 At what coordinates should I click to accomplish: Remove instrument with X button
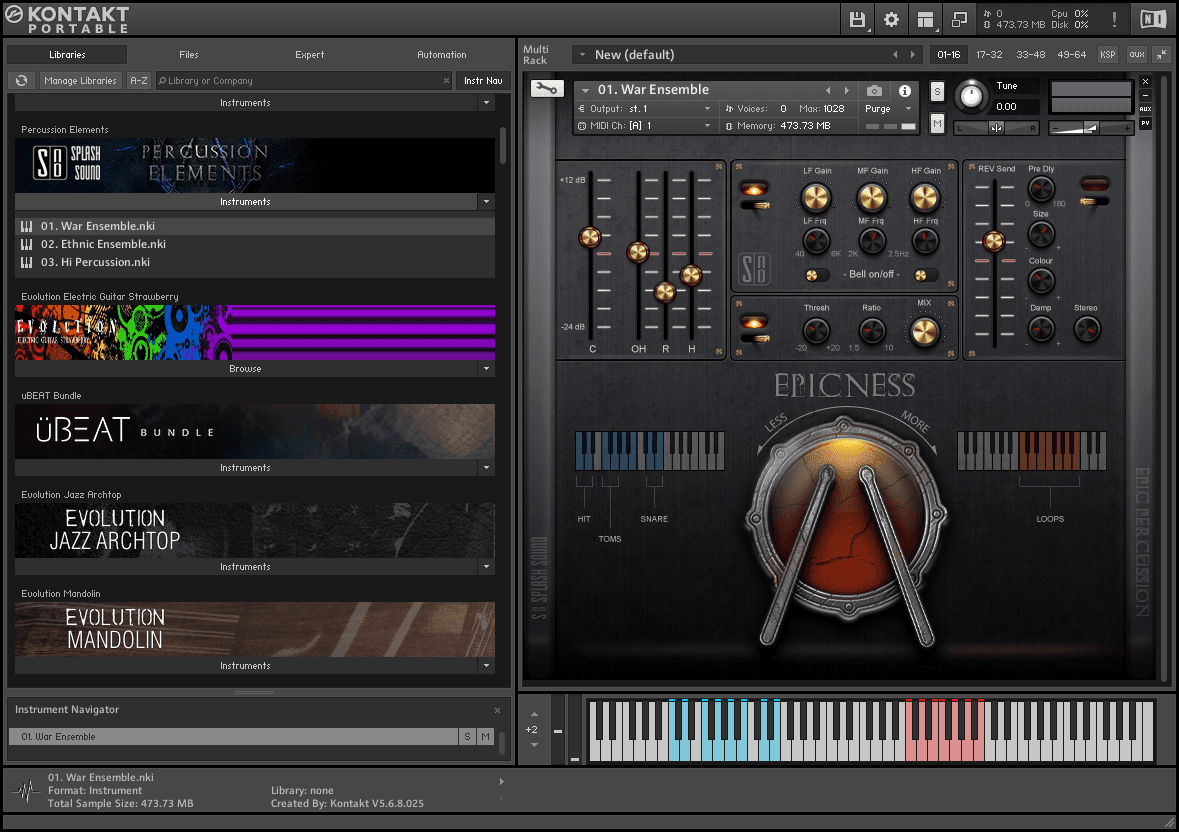tap(1145, 81)
